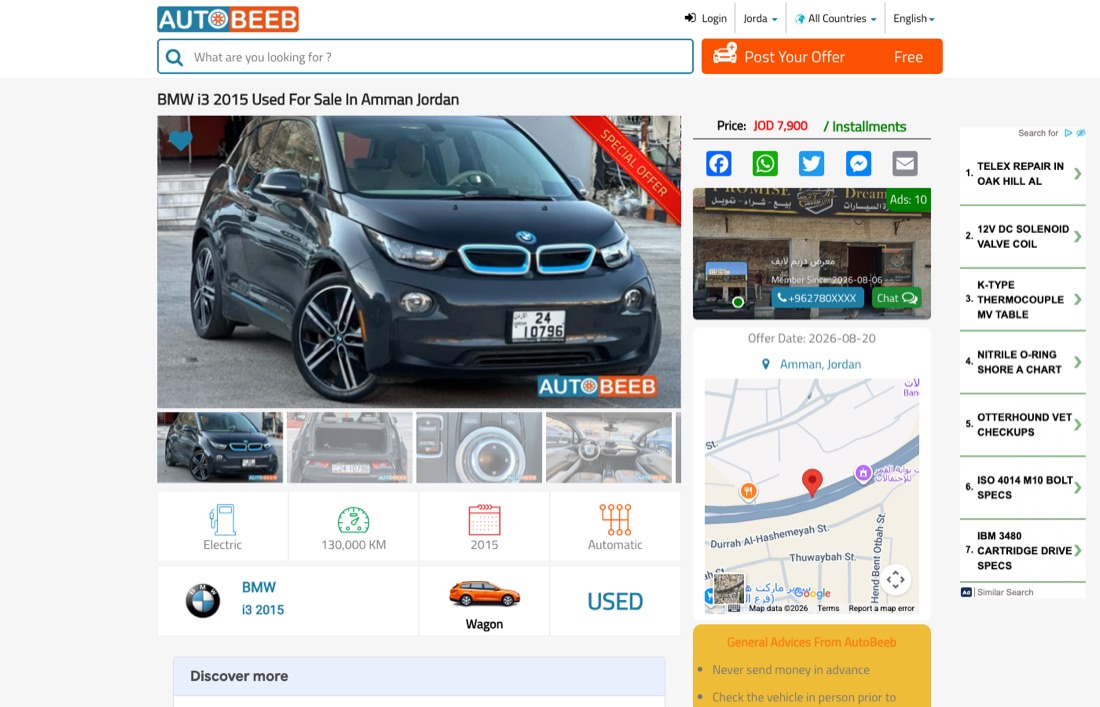Start a chat with the dealer

pyautogui.click(x=896, y=298)
